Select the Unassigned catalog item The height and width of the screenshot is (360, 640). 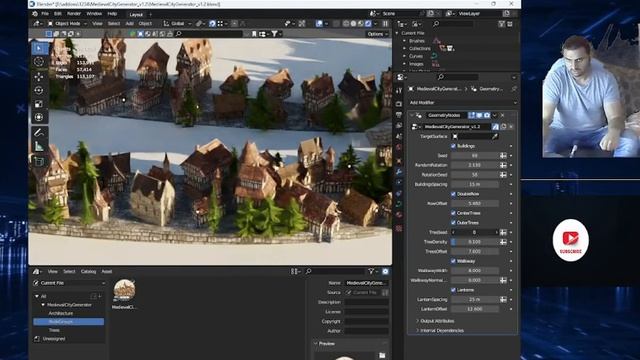coord(53,339)
